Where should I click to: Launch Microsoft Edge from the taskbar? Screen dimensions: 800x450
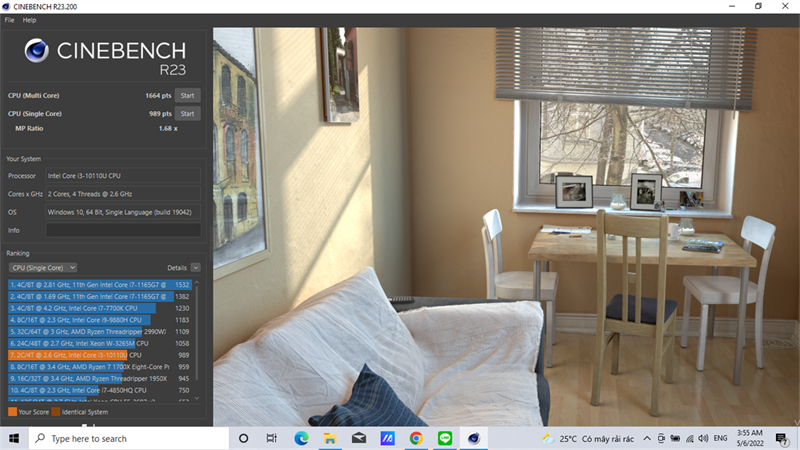(x=301, y=438)
